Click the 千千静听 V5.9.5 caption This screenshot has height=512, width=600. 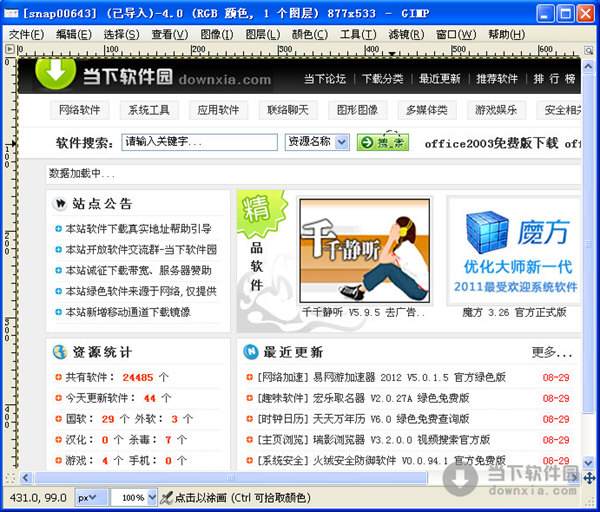point(363,313)
